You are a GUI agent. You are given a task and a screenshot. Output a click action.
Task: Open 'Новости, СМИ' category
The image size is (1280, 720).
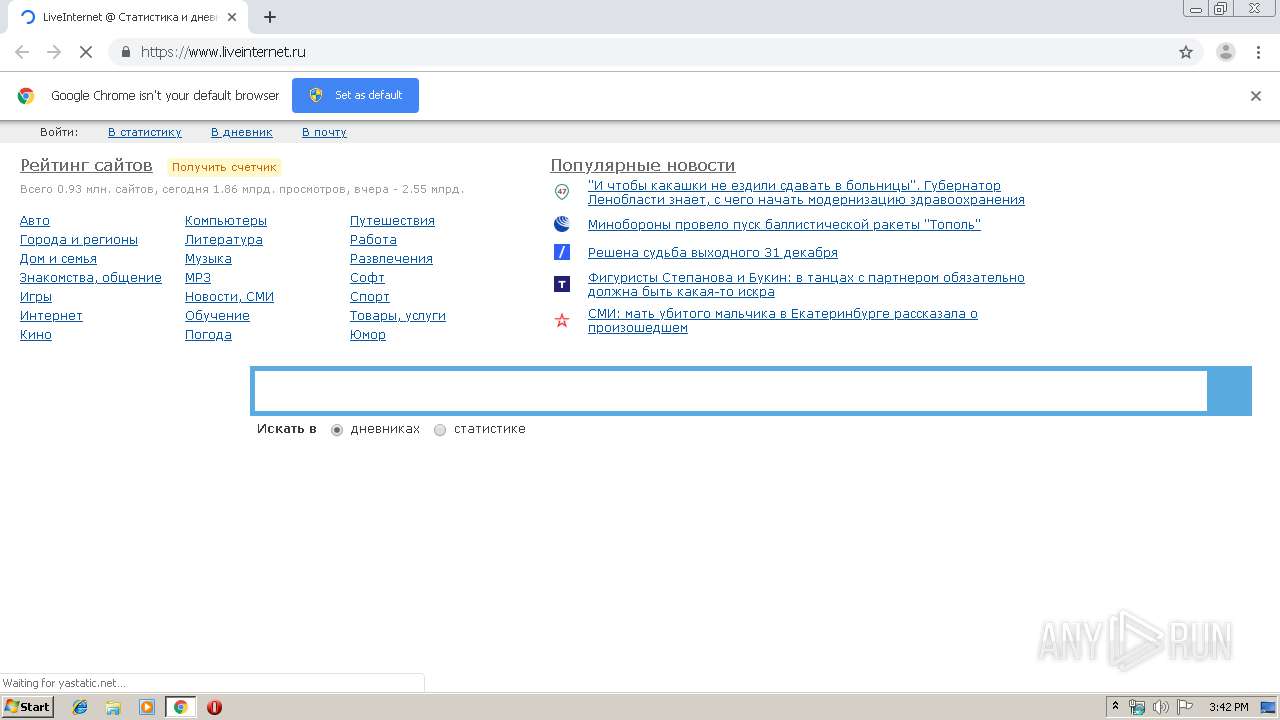pos(229,297)
